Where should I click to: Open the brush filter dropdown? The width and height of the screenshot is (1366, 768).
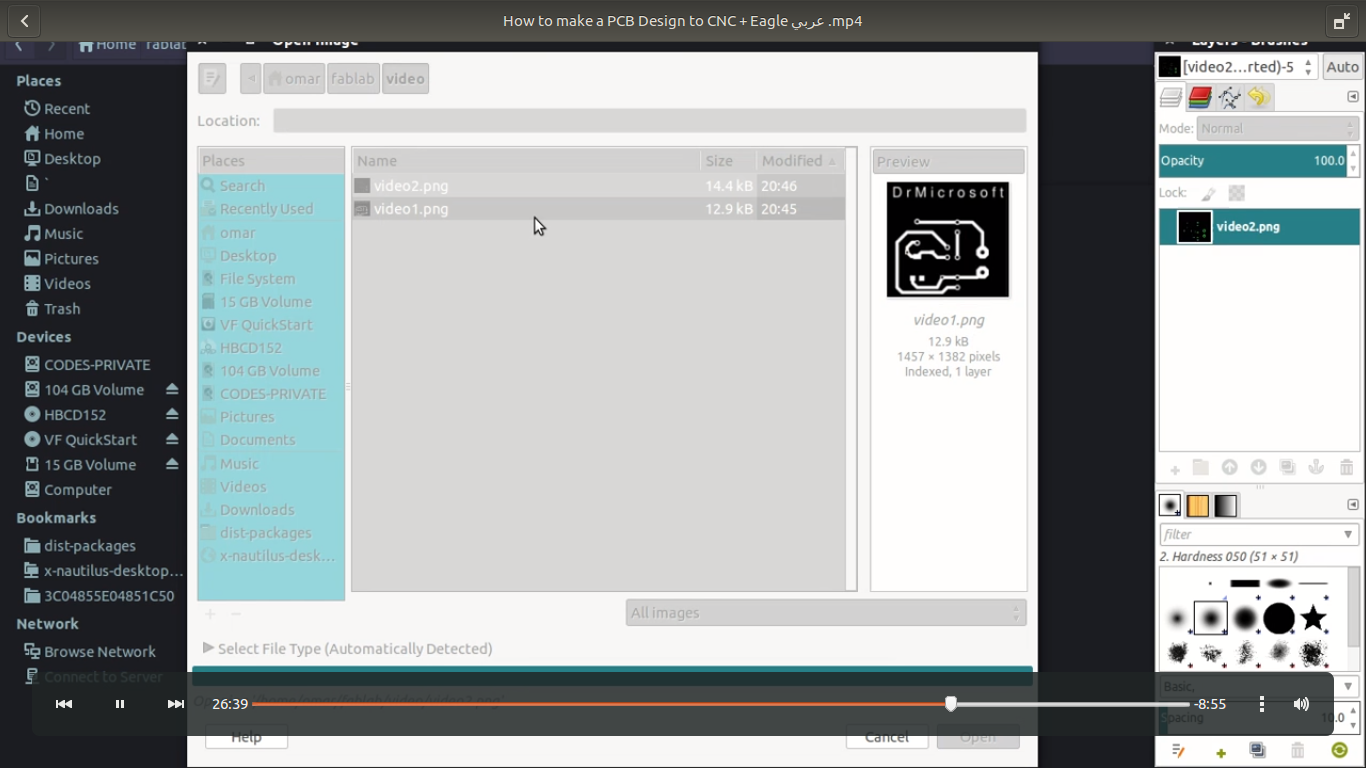(x=1349, y=534)
